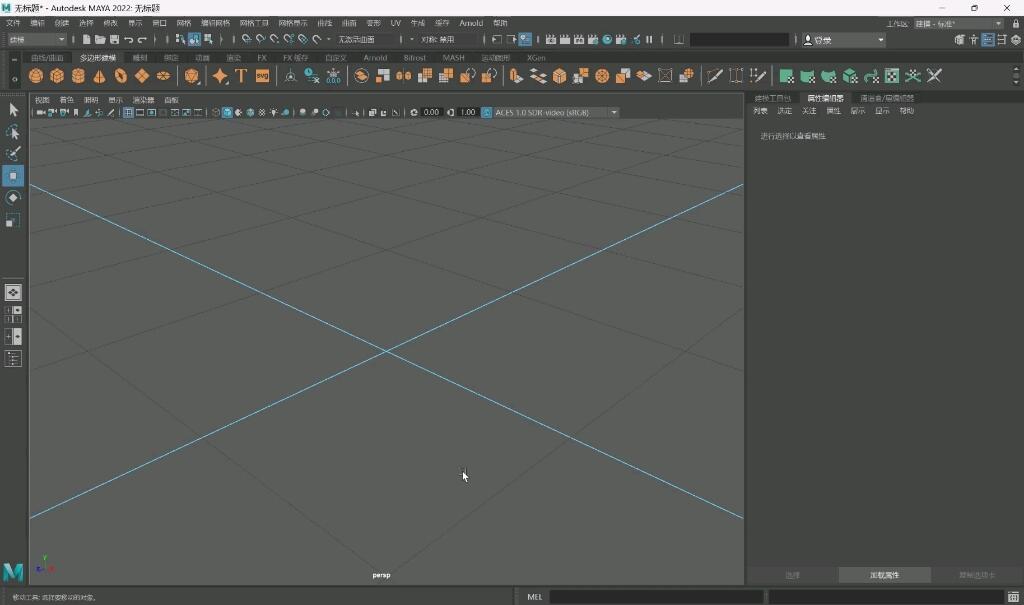This screenshot has width=1024, height=605.
Task: Open the UV menu in the menu bar
Action: click(x=395, y=23)
